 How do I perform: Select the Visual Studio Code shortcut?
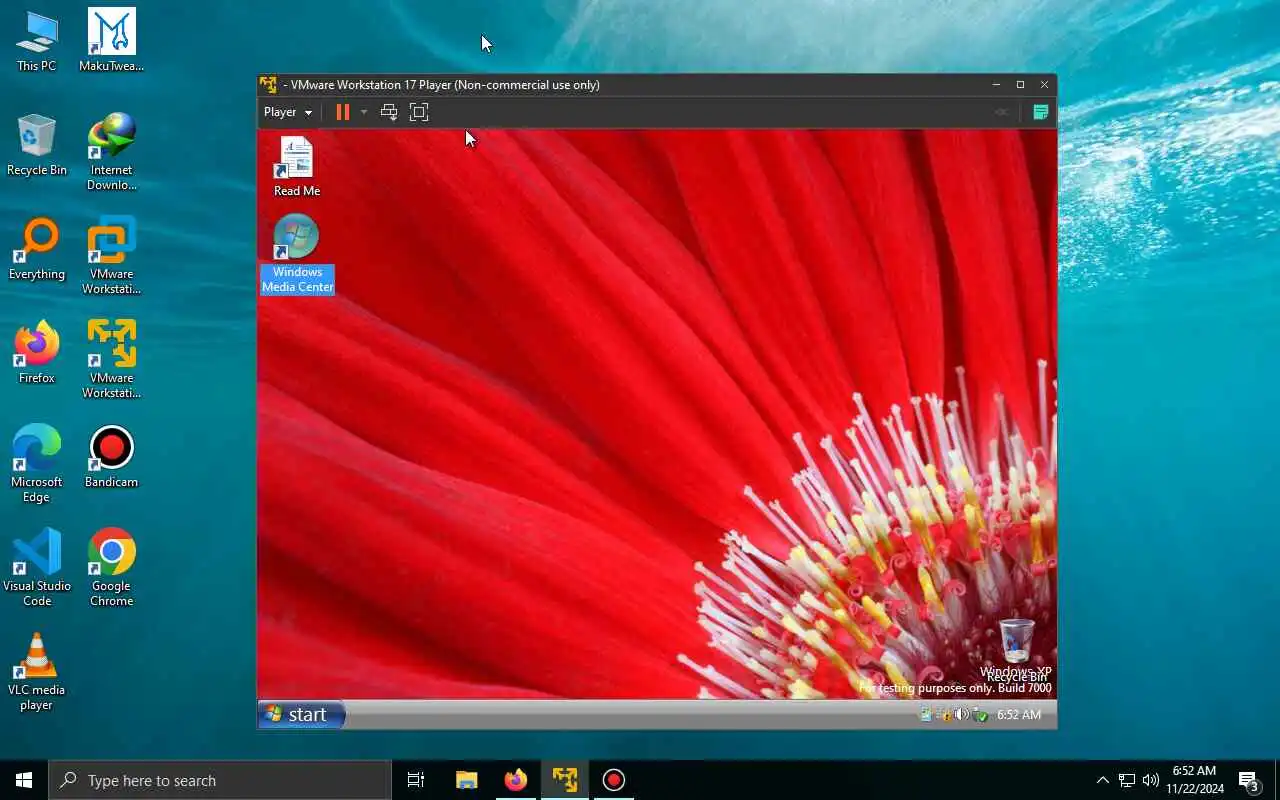[x=37, y=569]
